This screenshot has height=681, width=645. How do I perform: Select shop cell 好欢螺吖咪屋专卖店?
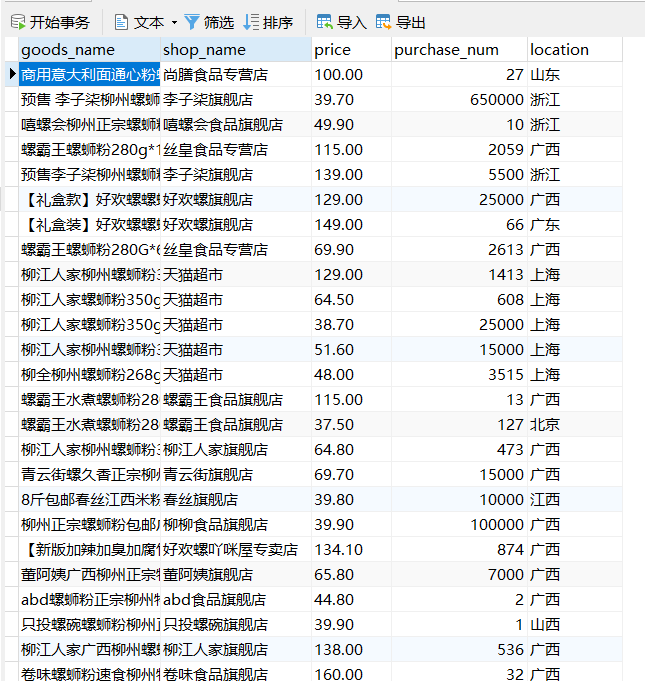tap(236, 549)
